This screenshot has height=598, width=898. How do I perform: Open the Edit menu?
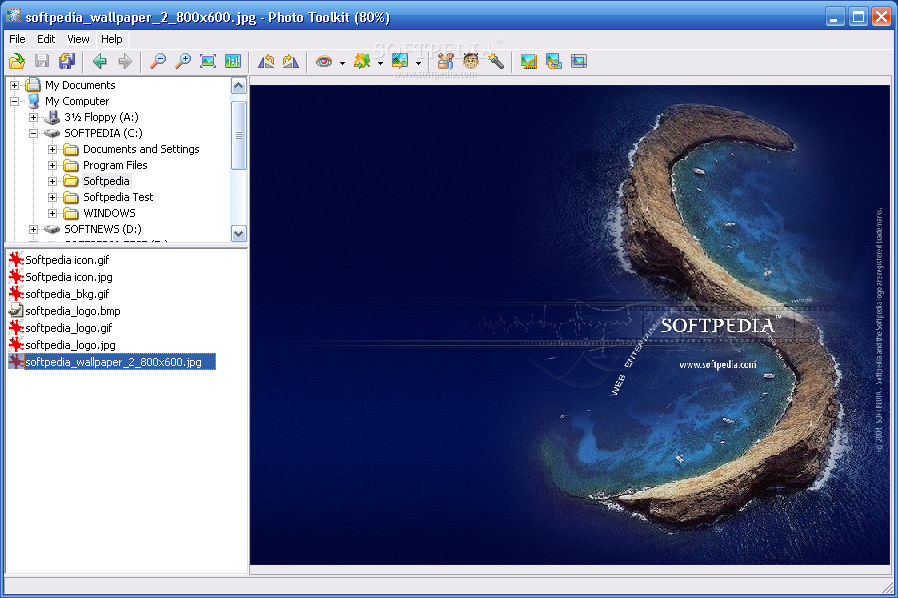pyautogui.click(x=46, y=39)
